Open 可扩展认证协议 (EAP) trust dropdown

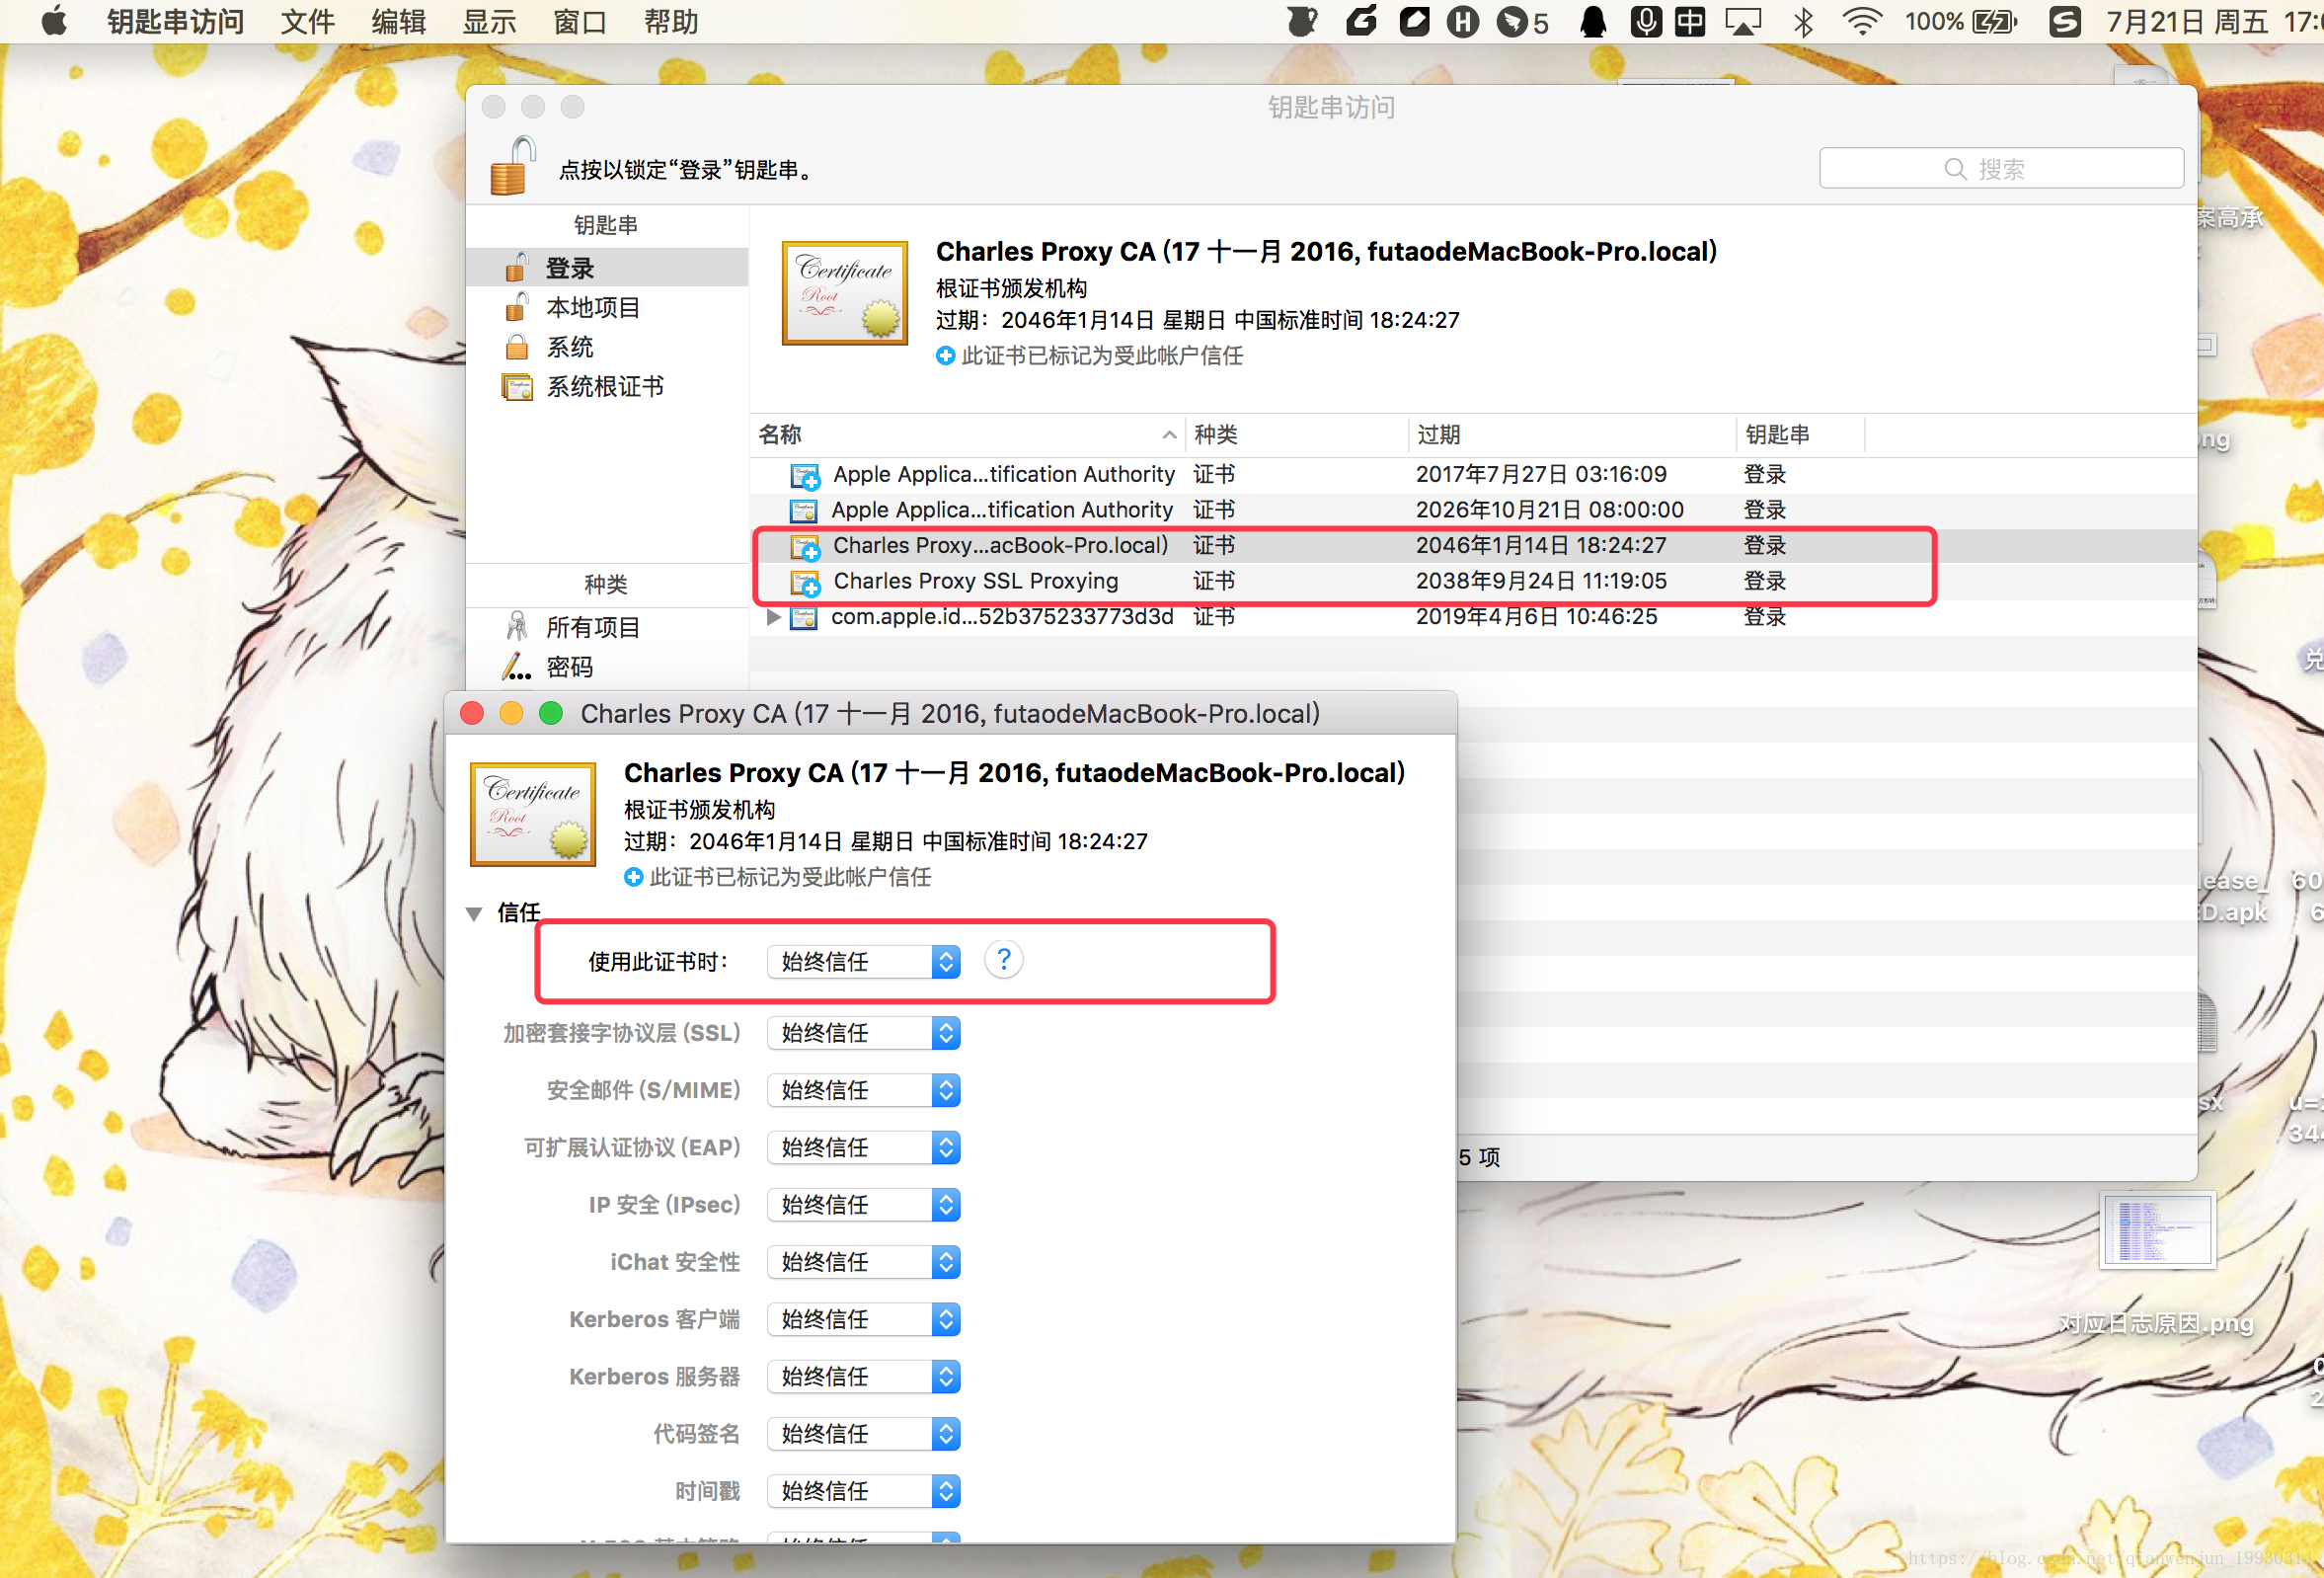pyautogui.click(x=863, y=1147)
